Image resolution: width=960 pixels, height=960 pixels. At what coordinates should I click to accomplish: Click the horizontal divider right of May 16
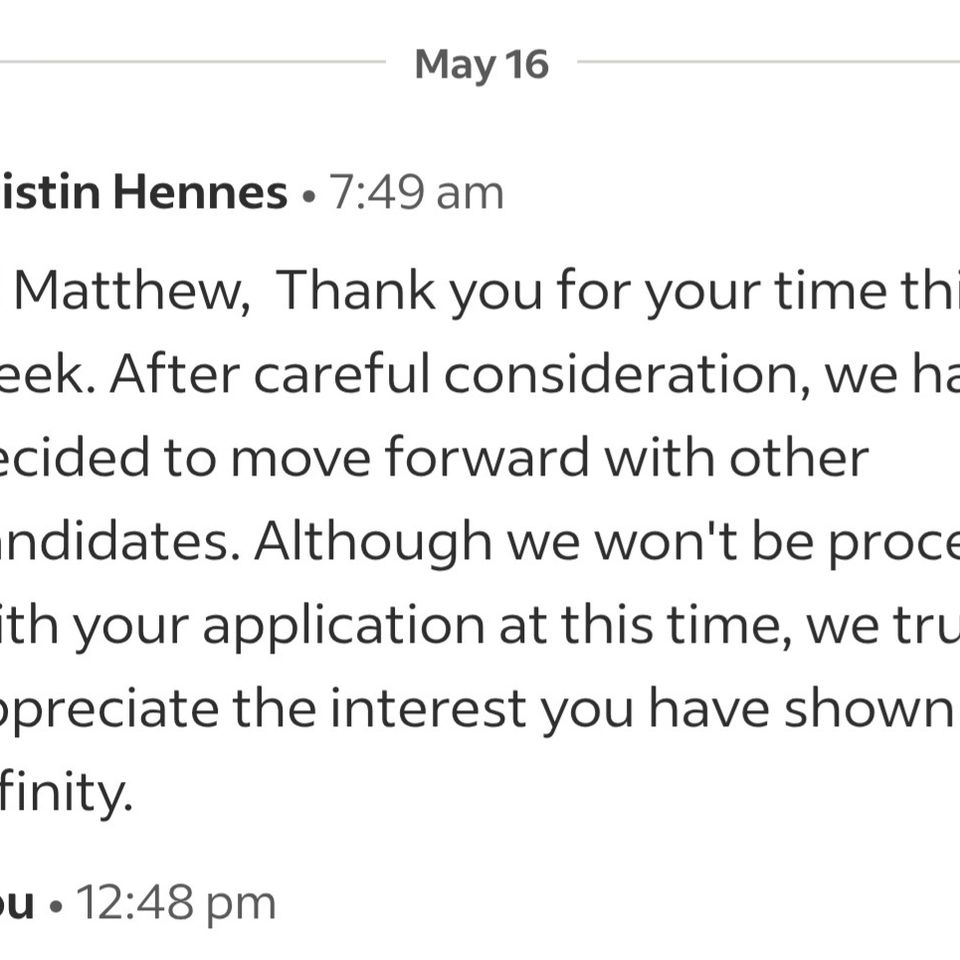[768, 62]
